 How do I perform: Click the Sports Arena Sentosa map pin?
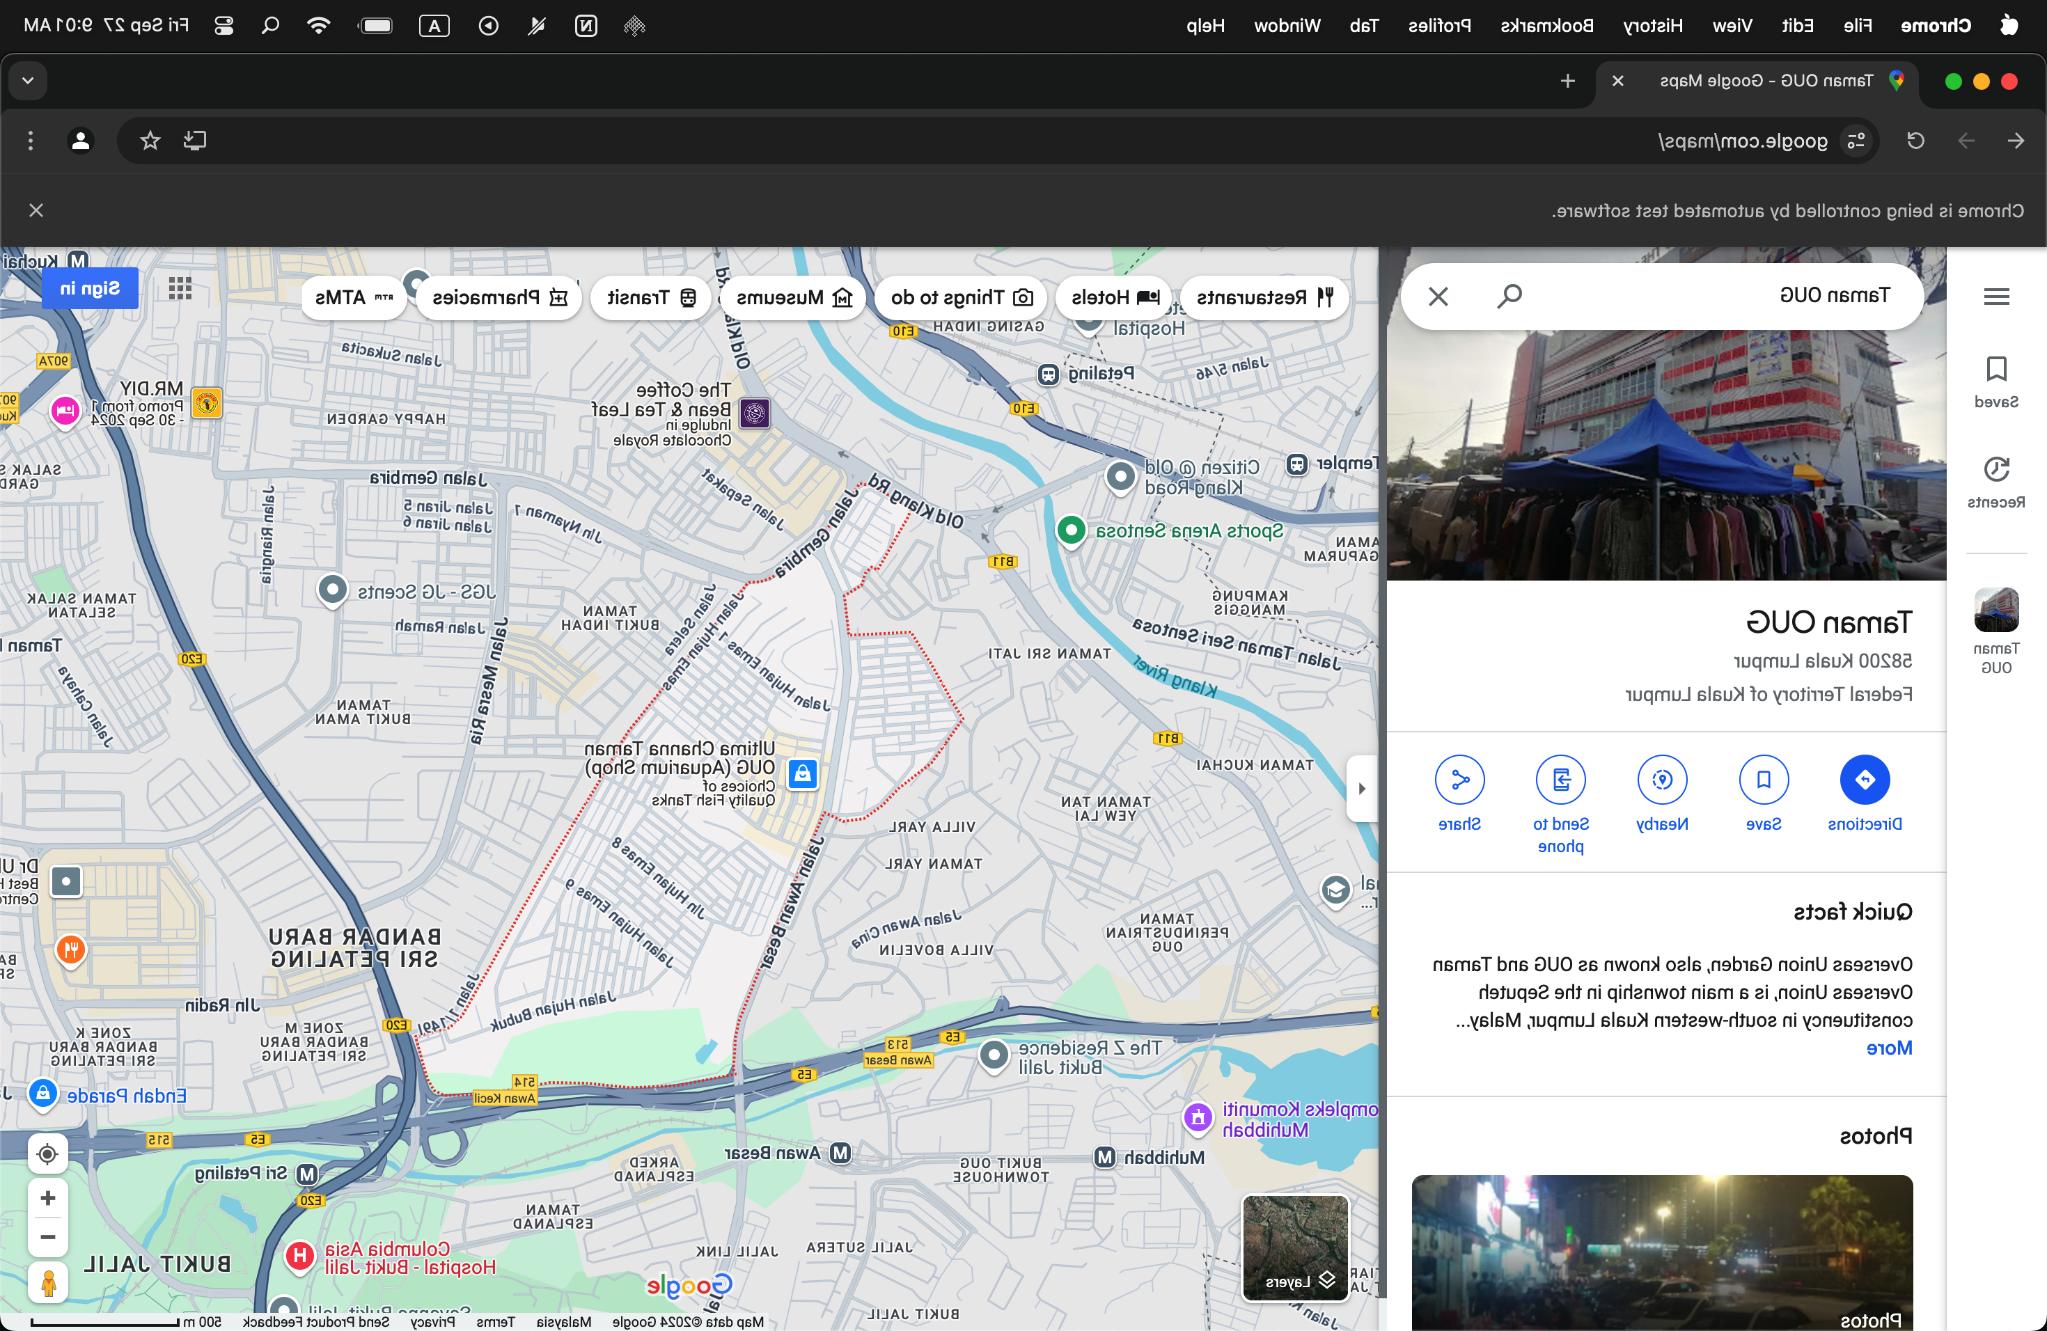(1071, 531)
